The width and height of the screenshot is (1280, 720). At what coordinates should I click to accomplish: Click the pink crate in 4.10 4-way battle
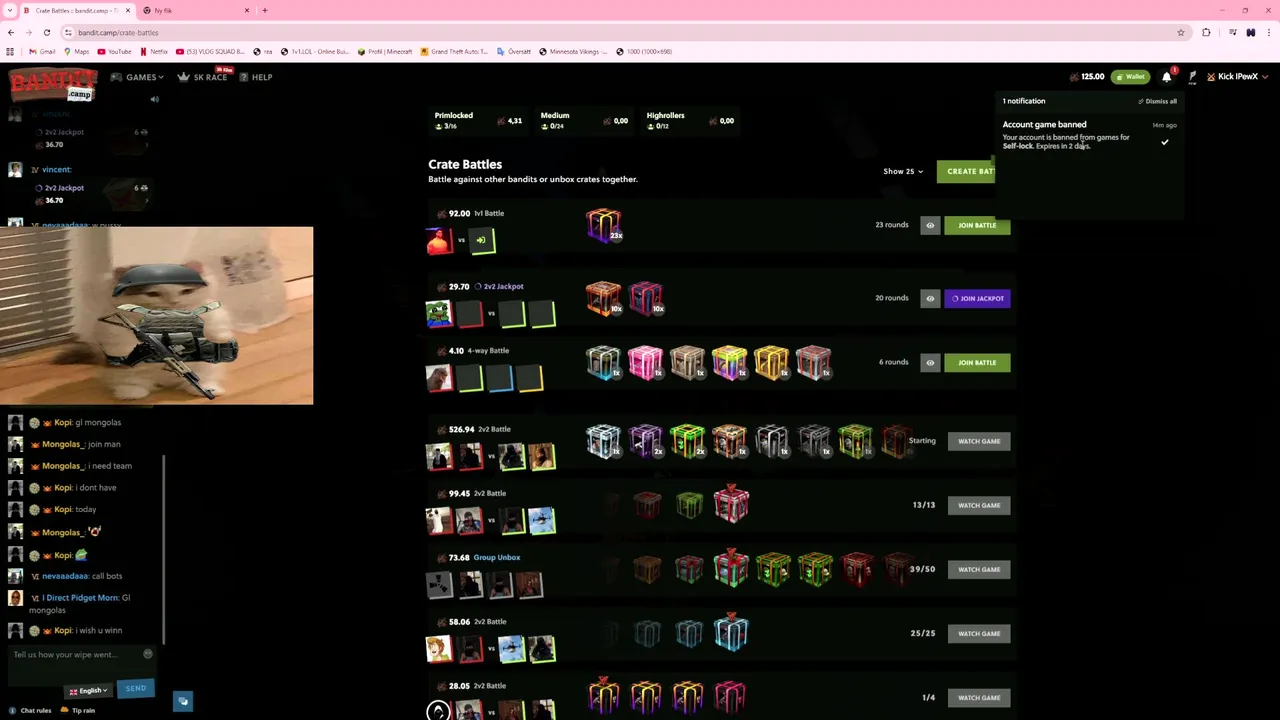(x=645, y=362)
